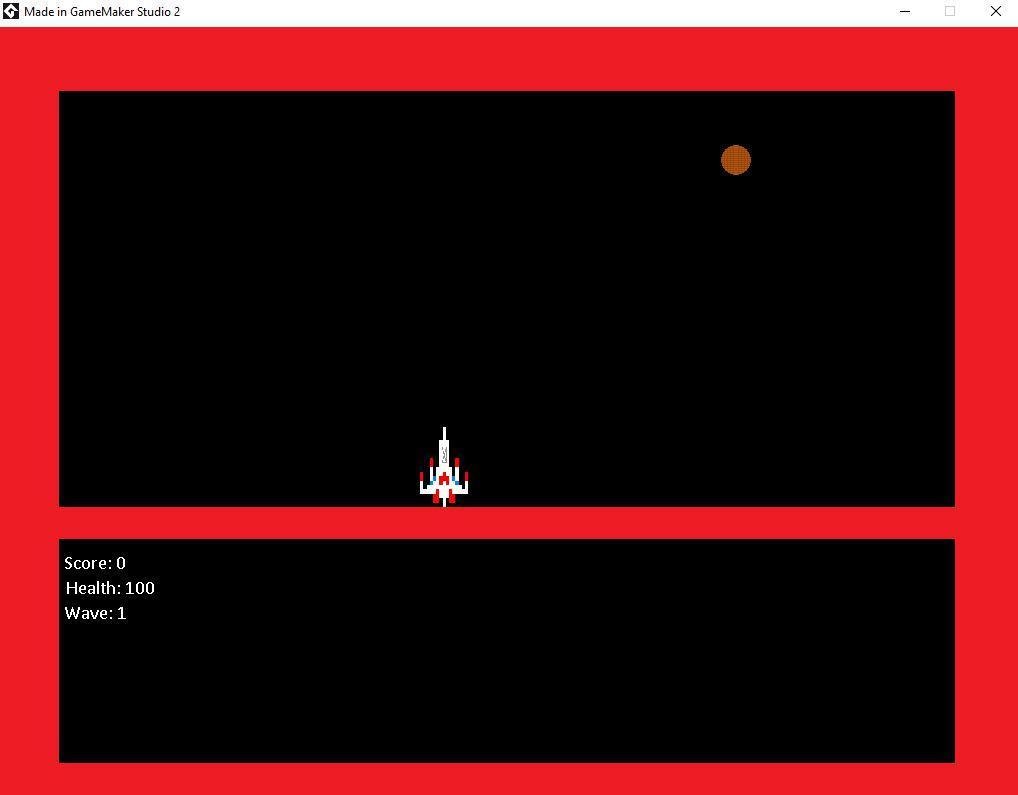Image resolution: width=1018 pixels, height=795 pixels.
Task: Click the red strip between the two black panels
Action: point(507,523)
